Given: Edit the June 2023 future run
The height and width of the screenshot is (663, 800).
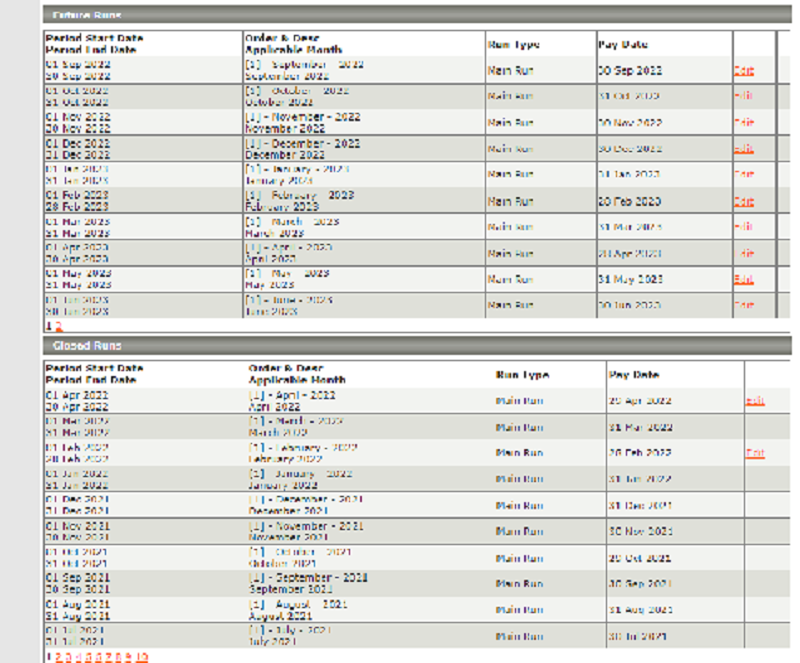Looking at the screenshot, I should (x=744, y=305).
